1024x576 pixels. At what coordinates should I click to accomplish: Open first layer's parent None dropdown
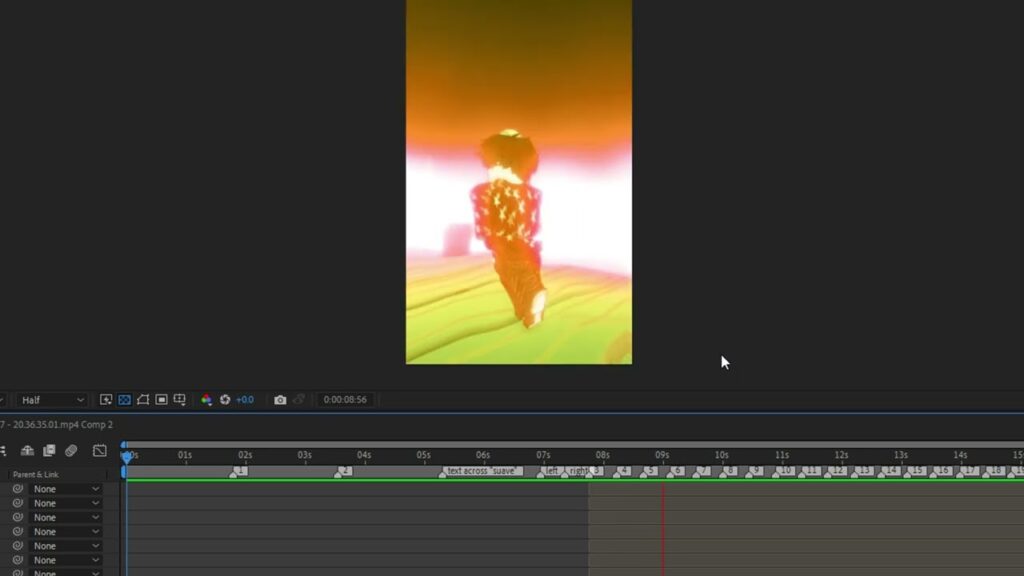tap(66, 489)
